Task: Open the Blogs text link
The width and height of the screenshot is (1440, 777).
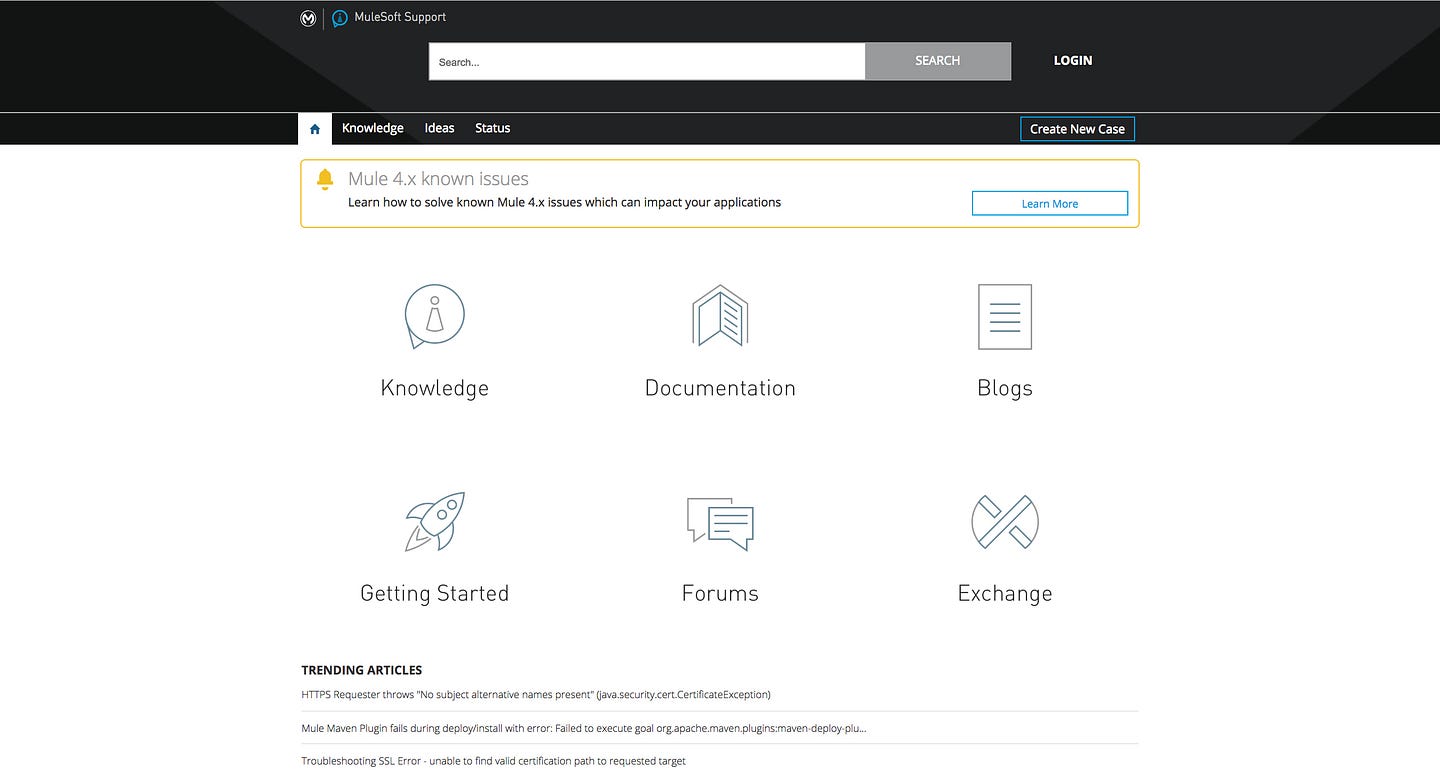Action: click(1005, 388)
